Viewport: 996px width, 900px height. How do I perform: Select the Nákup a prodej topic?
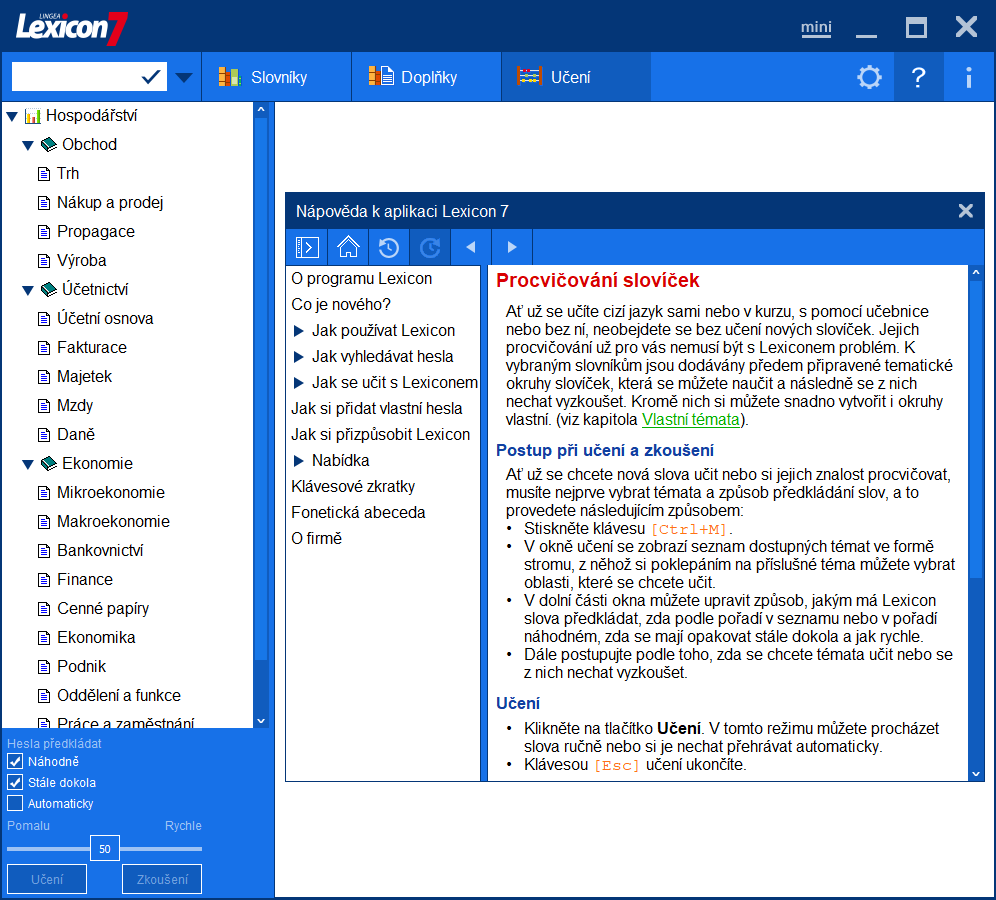110,203
